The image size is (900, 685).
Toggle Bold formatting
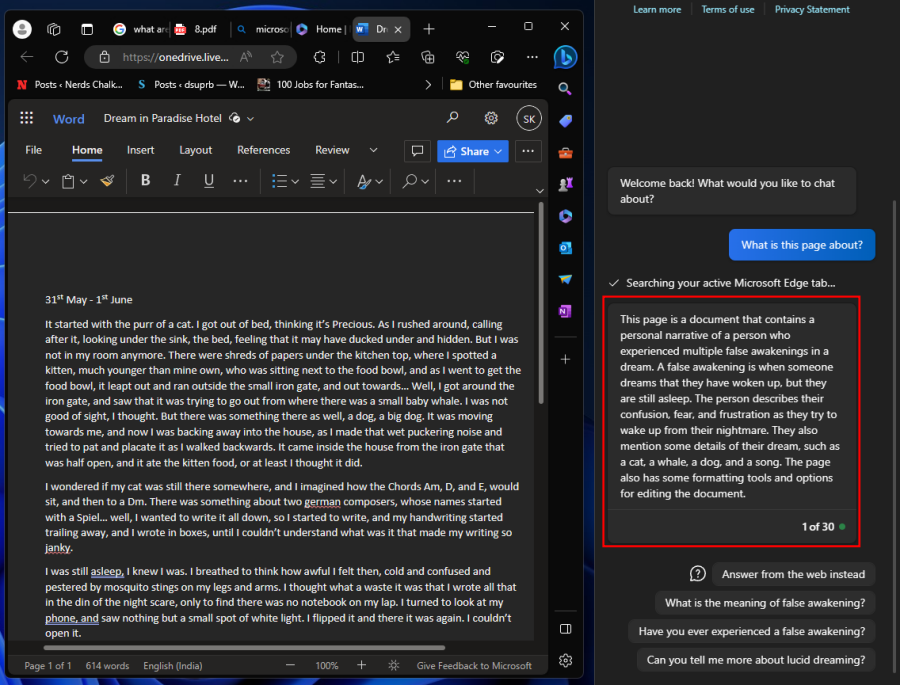tap(145, 181)
